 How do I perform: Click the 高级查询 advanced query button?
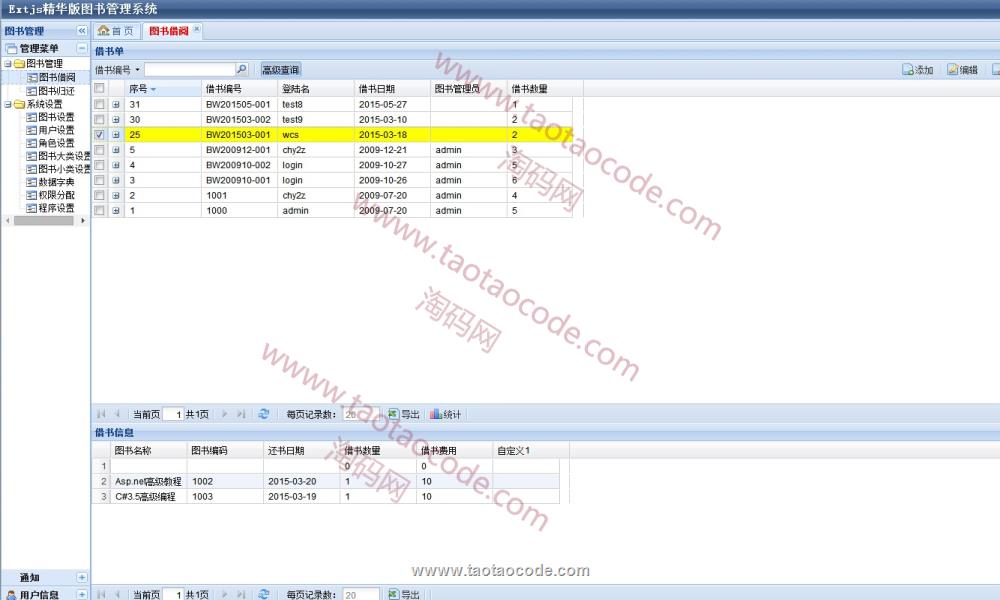280,70
